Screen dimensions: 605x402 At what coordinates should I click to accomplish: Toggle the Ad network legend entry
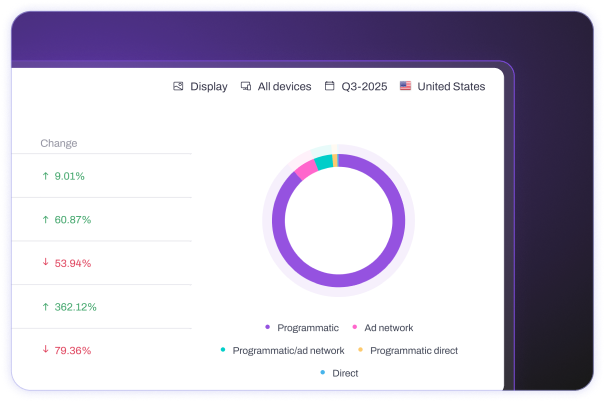pos(383,328)
